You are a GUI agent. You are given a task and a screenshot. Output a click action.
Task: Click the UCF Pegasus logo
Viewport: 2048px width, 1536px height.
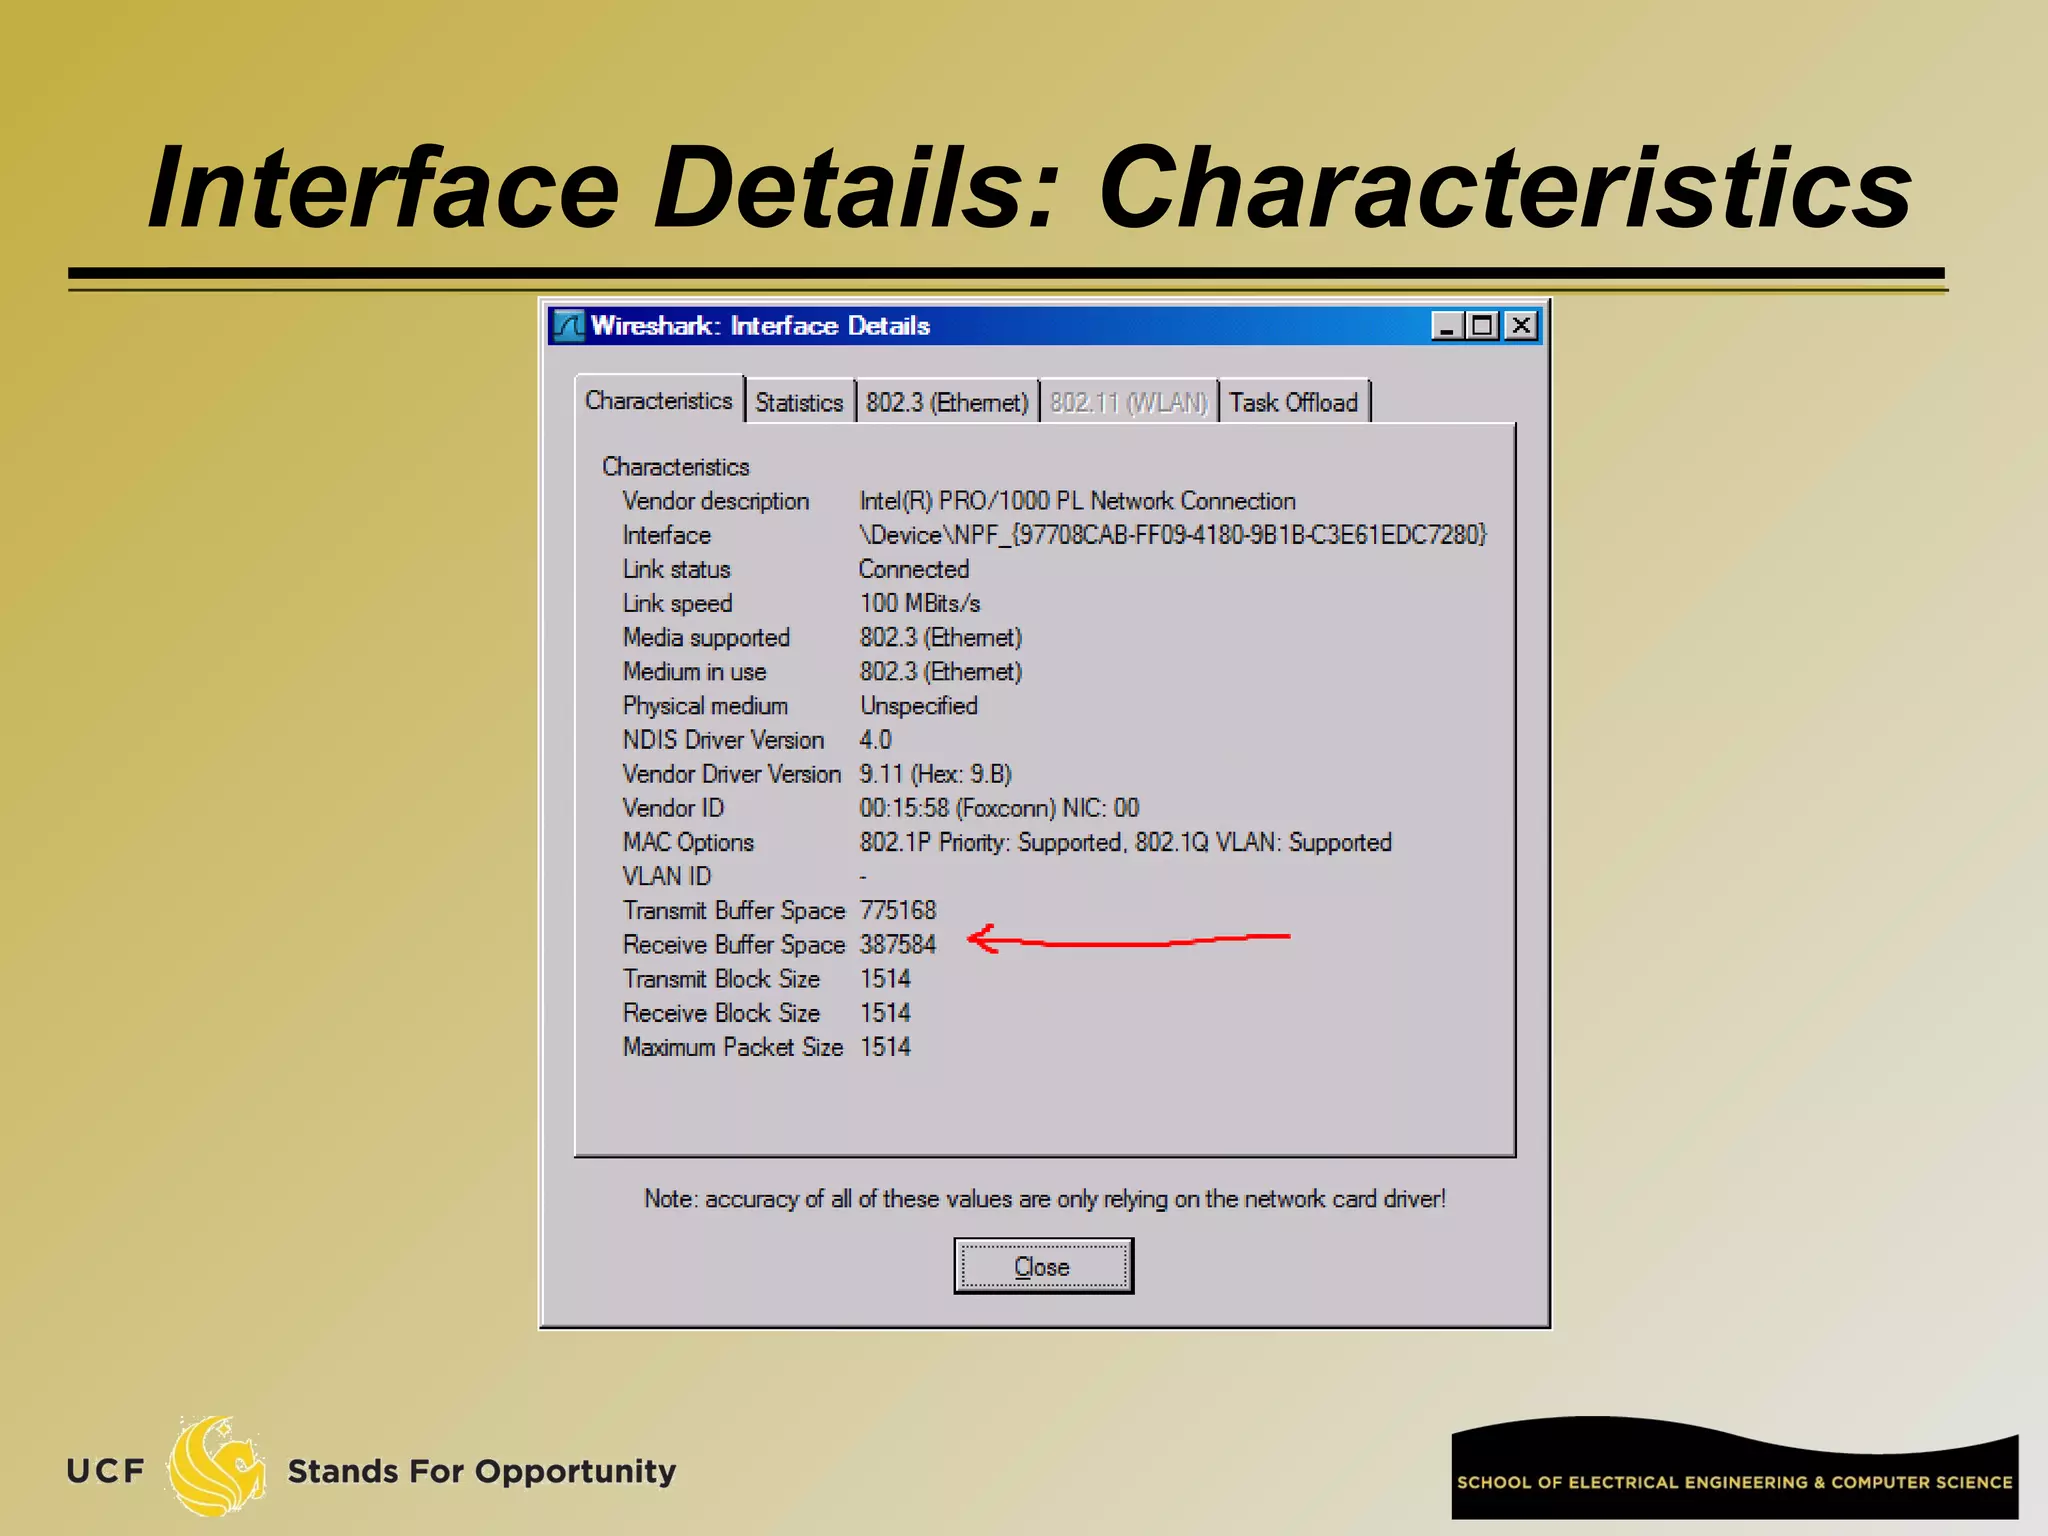tap(216, 1466)
